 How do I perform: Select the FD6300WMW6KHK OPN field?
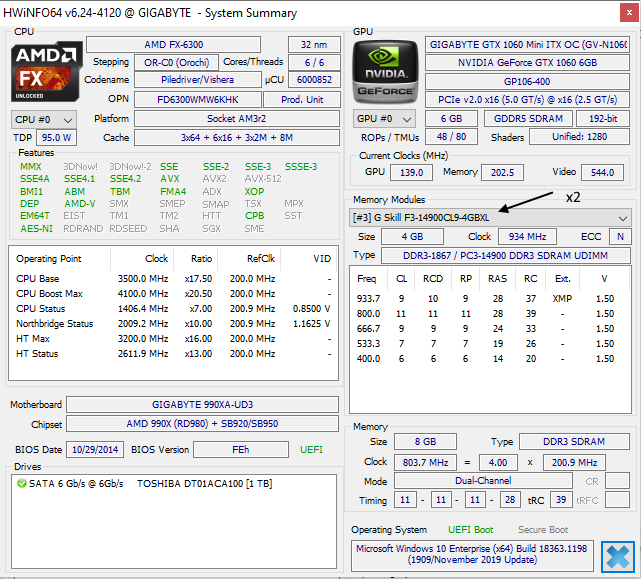coord(197,100)
